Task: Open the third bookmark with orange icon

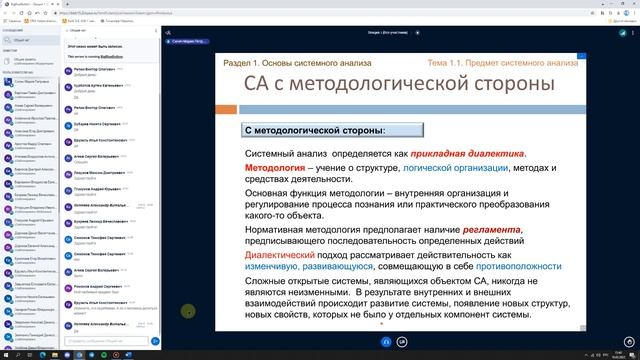Action: point(79,21)
